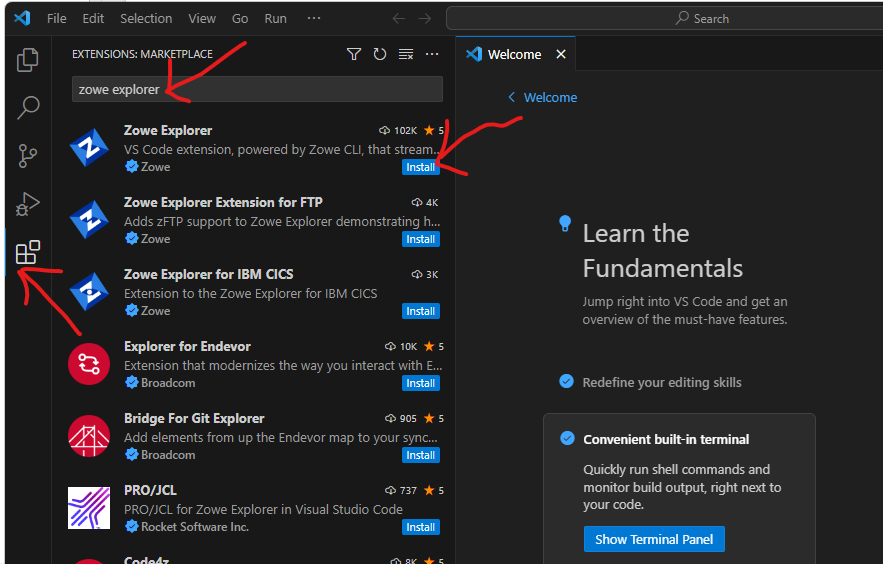Open the Run and Debug view
Screen dimensions: 883x564
[28, 204]
